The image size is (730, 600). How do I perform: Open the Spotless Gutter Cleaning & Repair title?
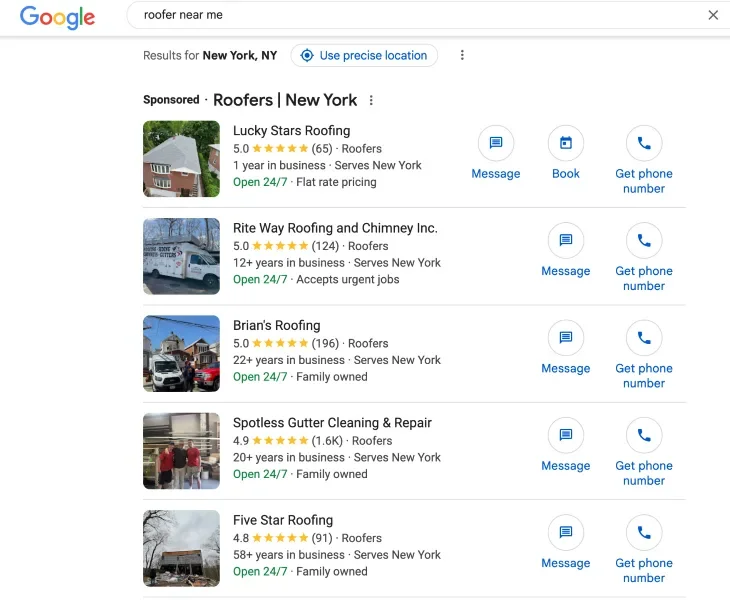point(332,423)
